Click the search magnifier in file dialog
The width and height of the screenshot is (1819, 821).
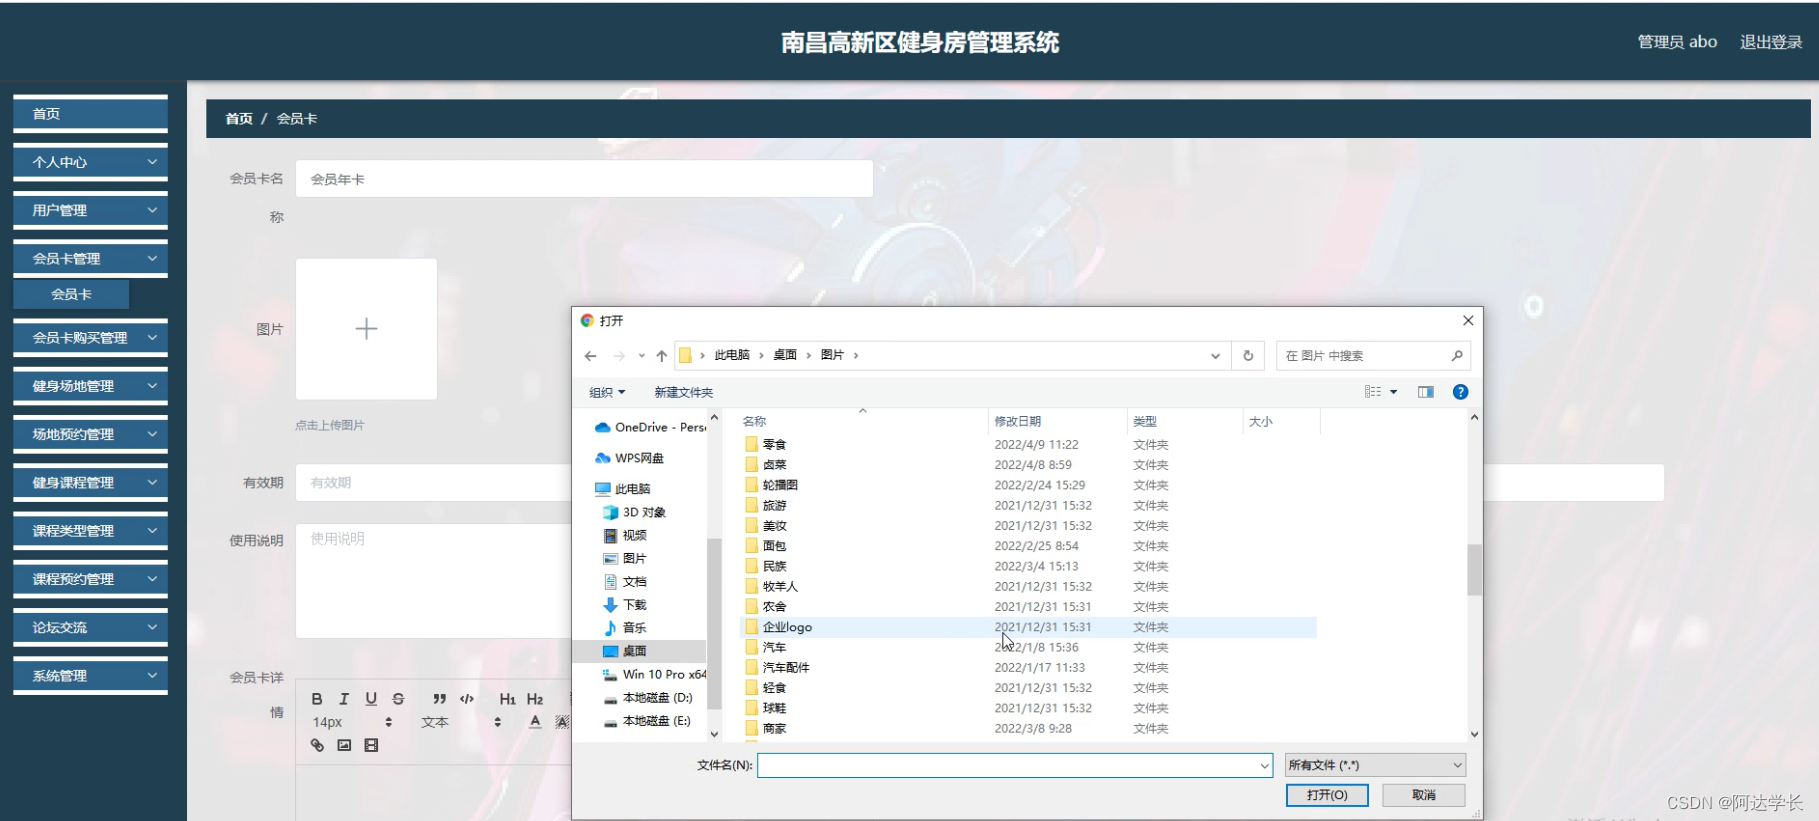tap(1457, 356)
